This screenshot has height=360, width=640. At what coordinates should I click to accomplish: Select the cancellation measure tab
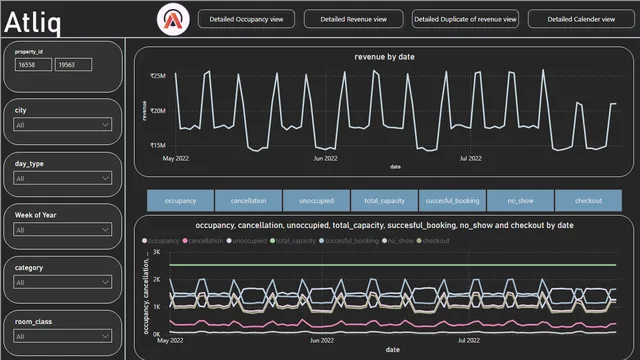pyautogui.click(x=248, y=200)
